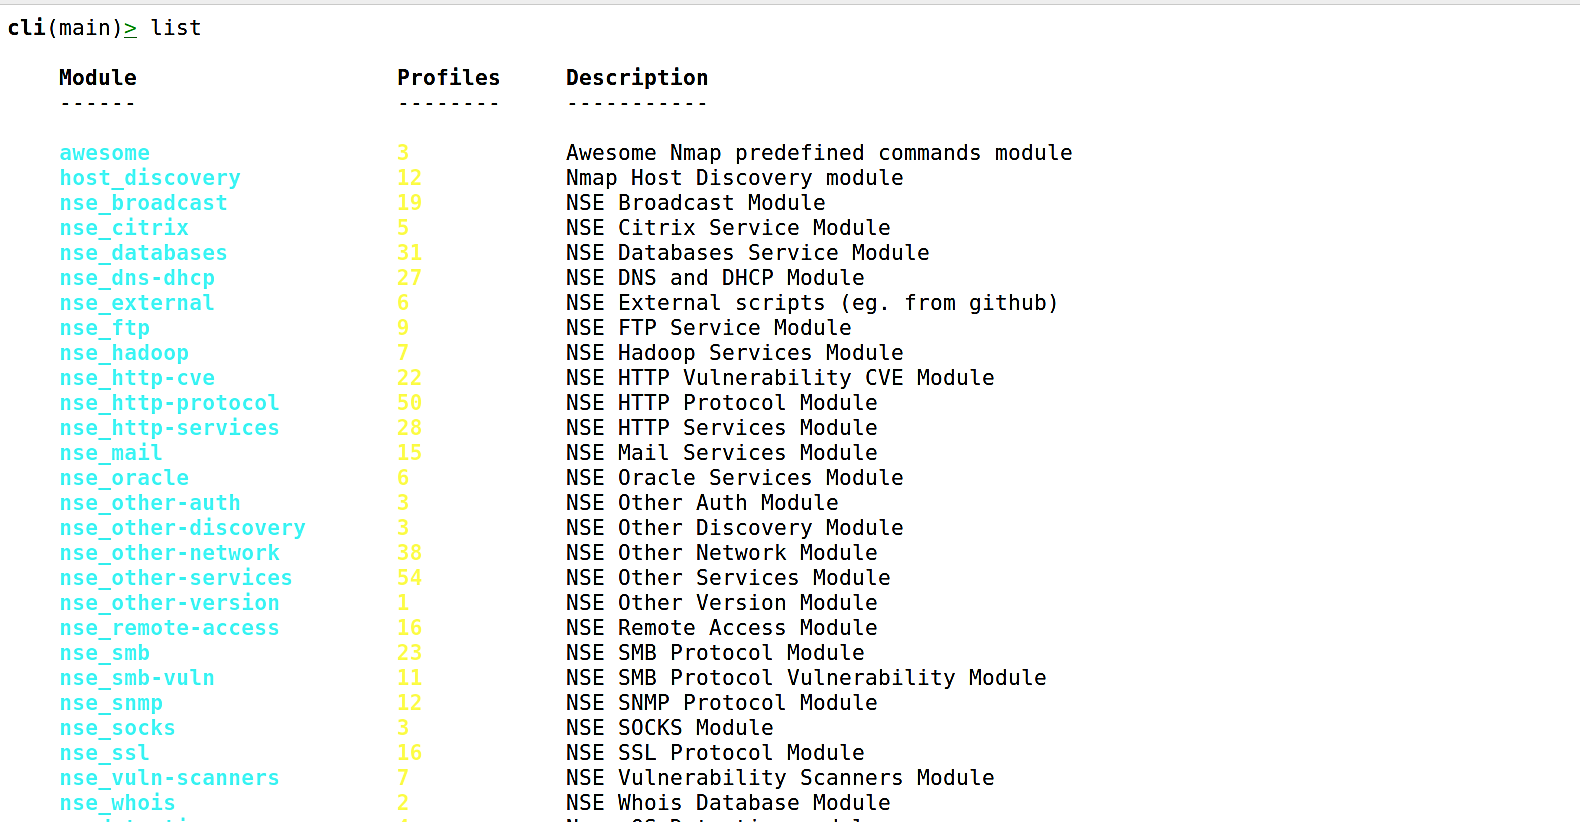
Task: Click profile count 19 for nse_broadcast
Action: click(410, 203)
